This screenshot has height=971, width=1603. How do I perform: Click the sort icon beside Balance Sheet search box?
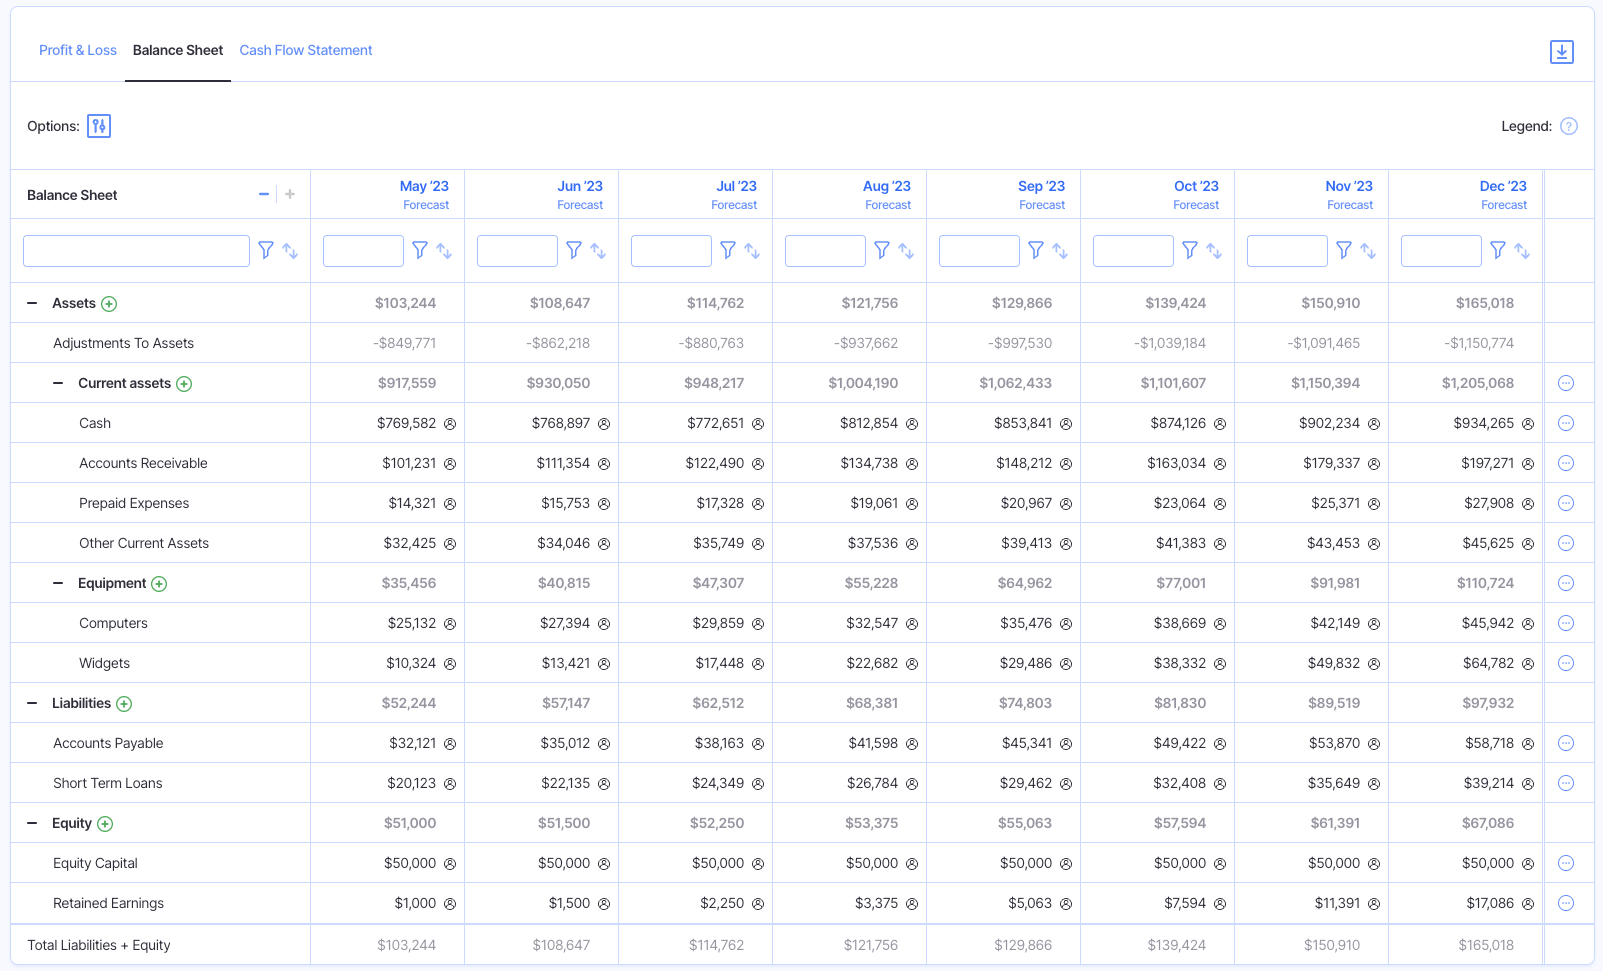pos(290,251)
